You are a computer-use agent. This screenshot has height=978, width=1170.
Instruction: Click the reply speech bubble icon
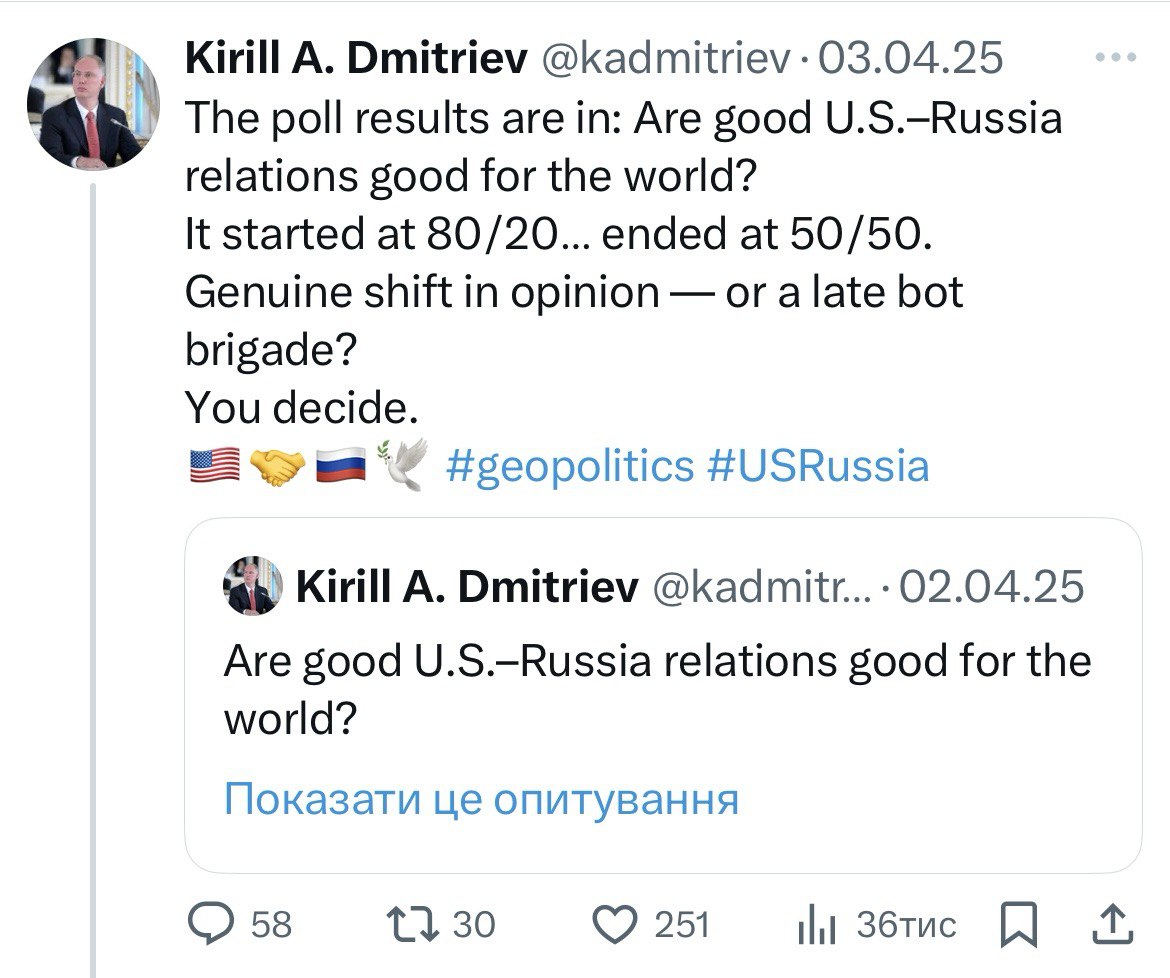[212, 924]
